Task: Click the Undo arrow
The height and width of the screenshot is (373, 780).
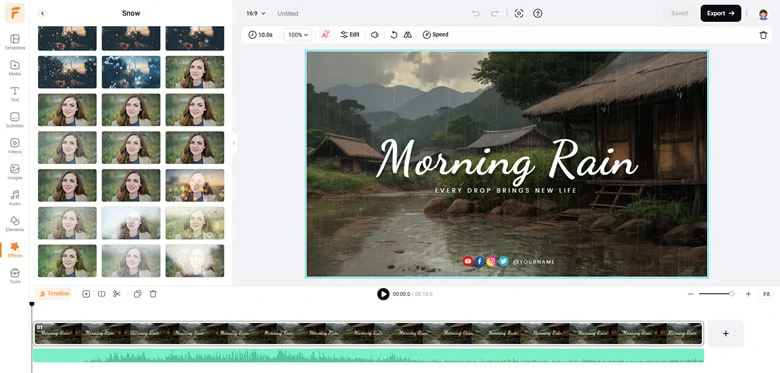Action: (x=476, y=13)
